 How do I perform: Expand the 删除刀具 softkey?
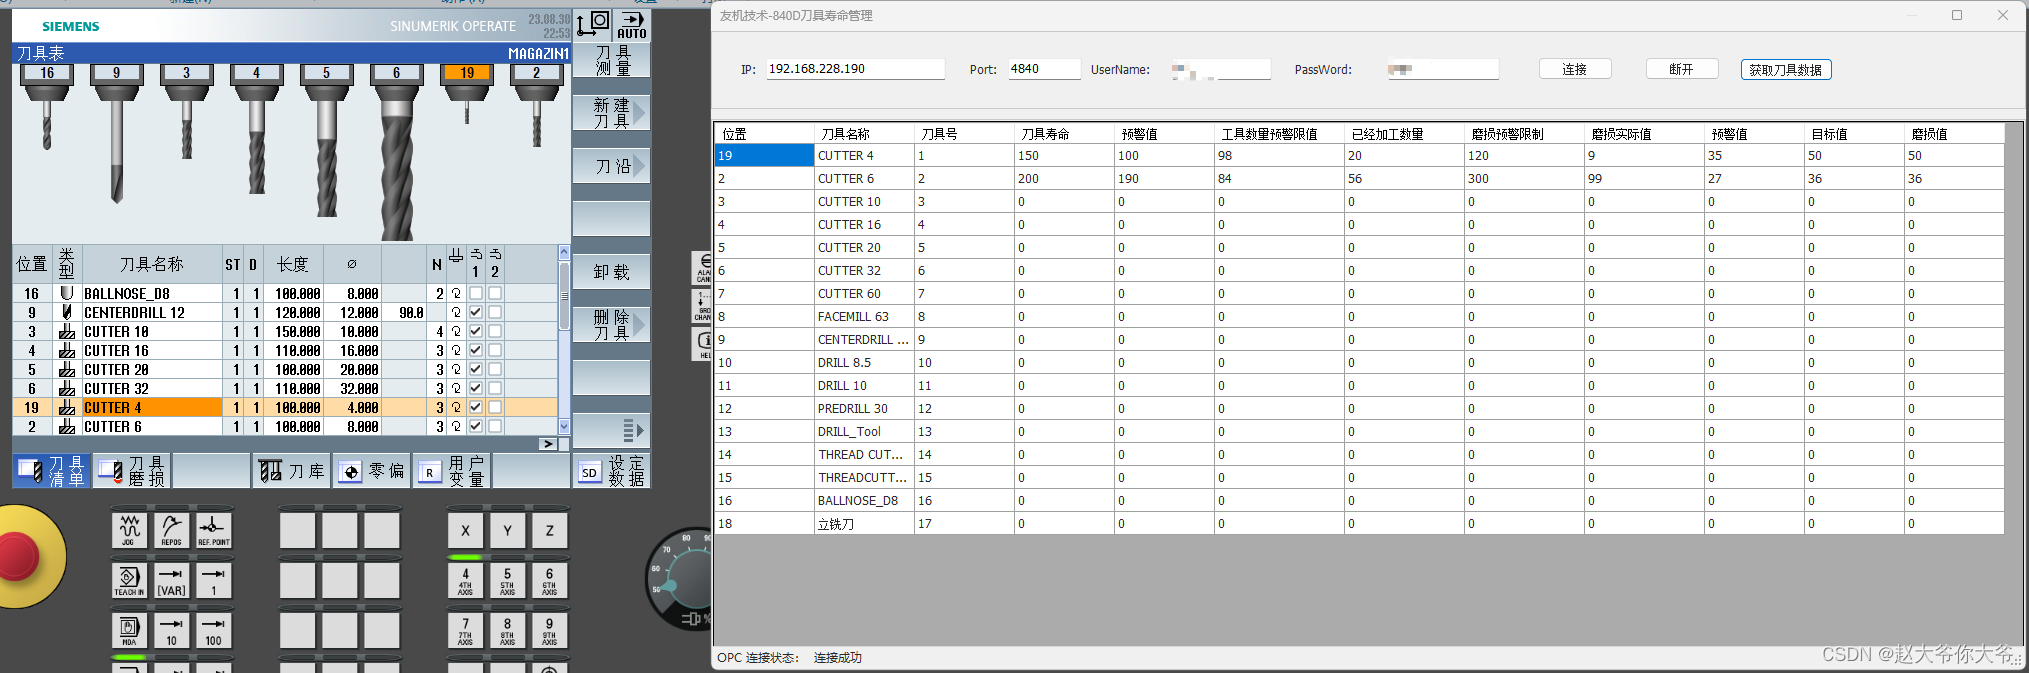[611, 325]
